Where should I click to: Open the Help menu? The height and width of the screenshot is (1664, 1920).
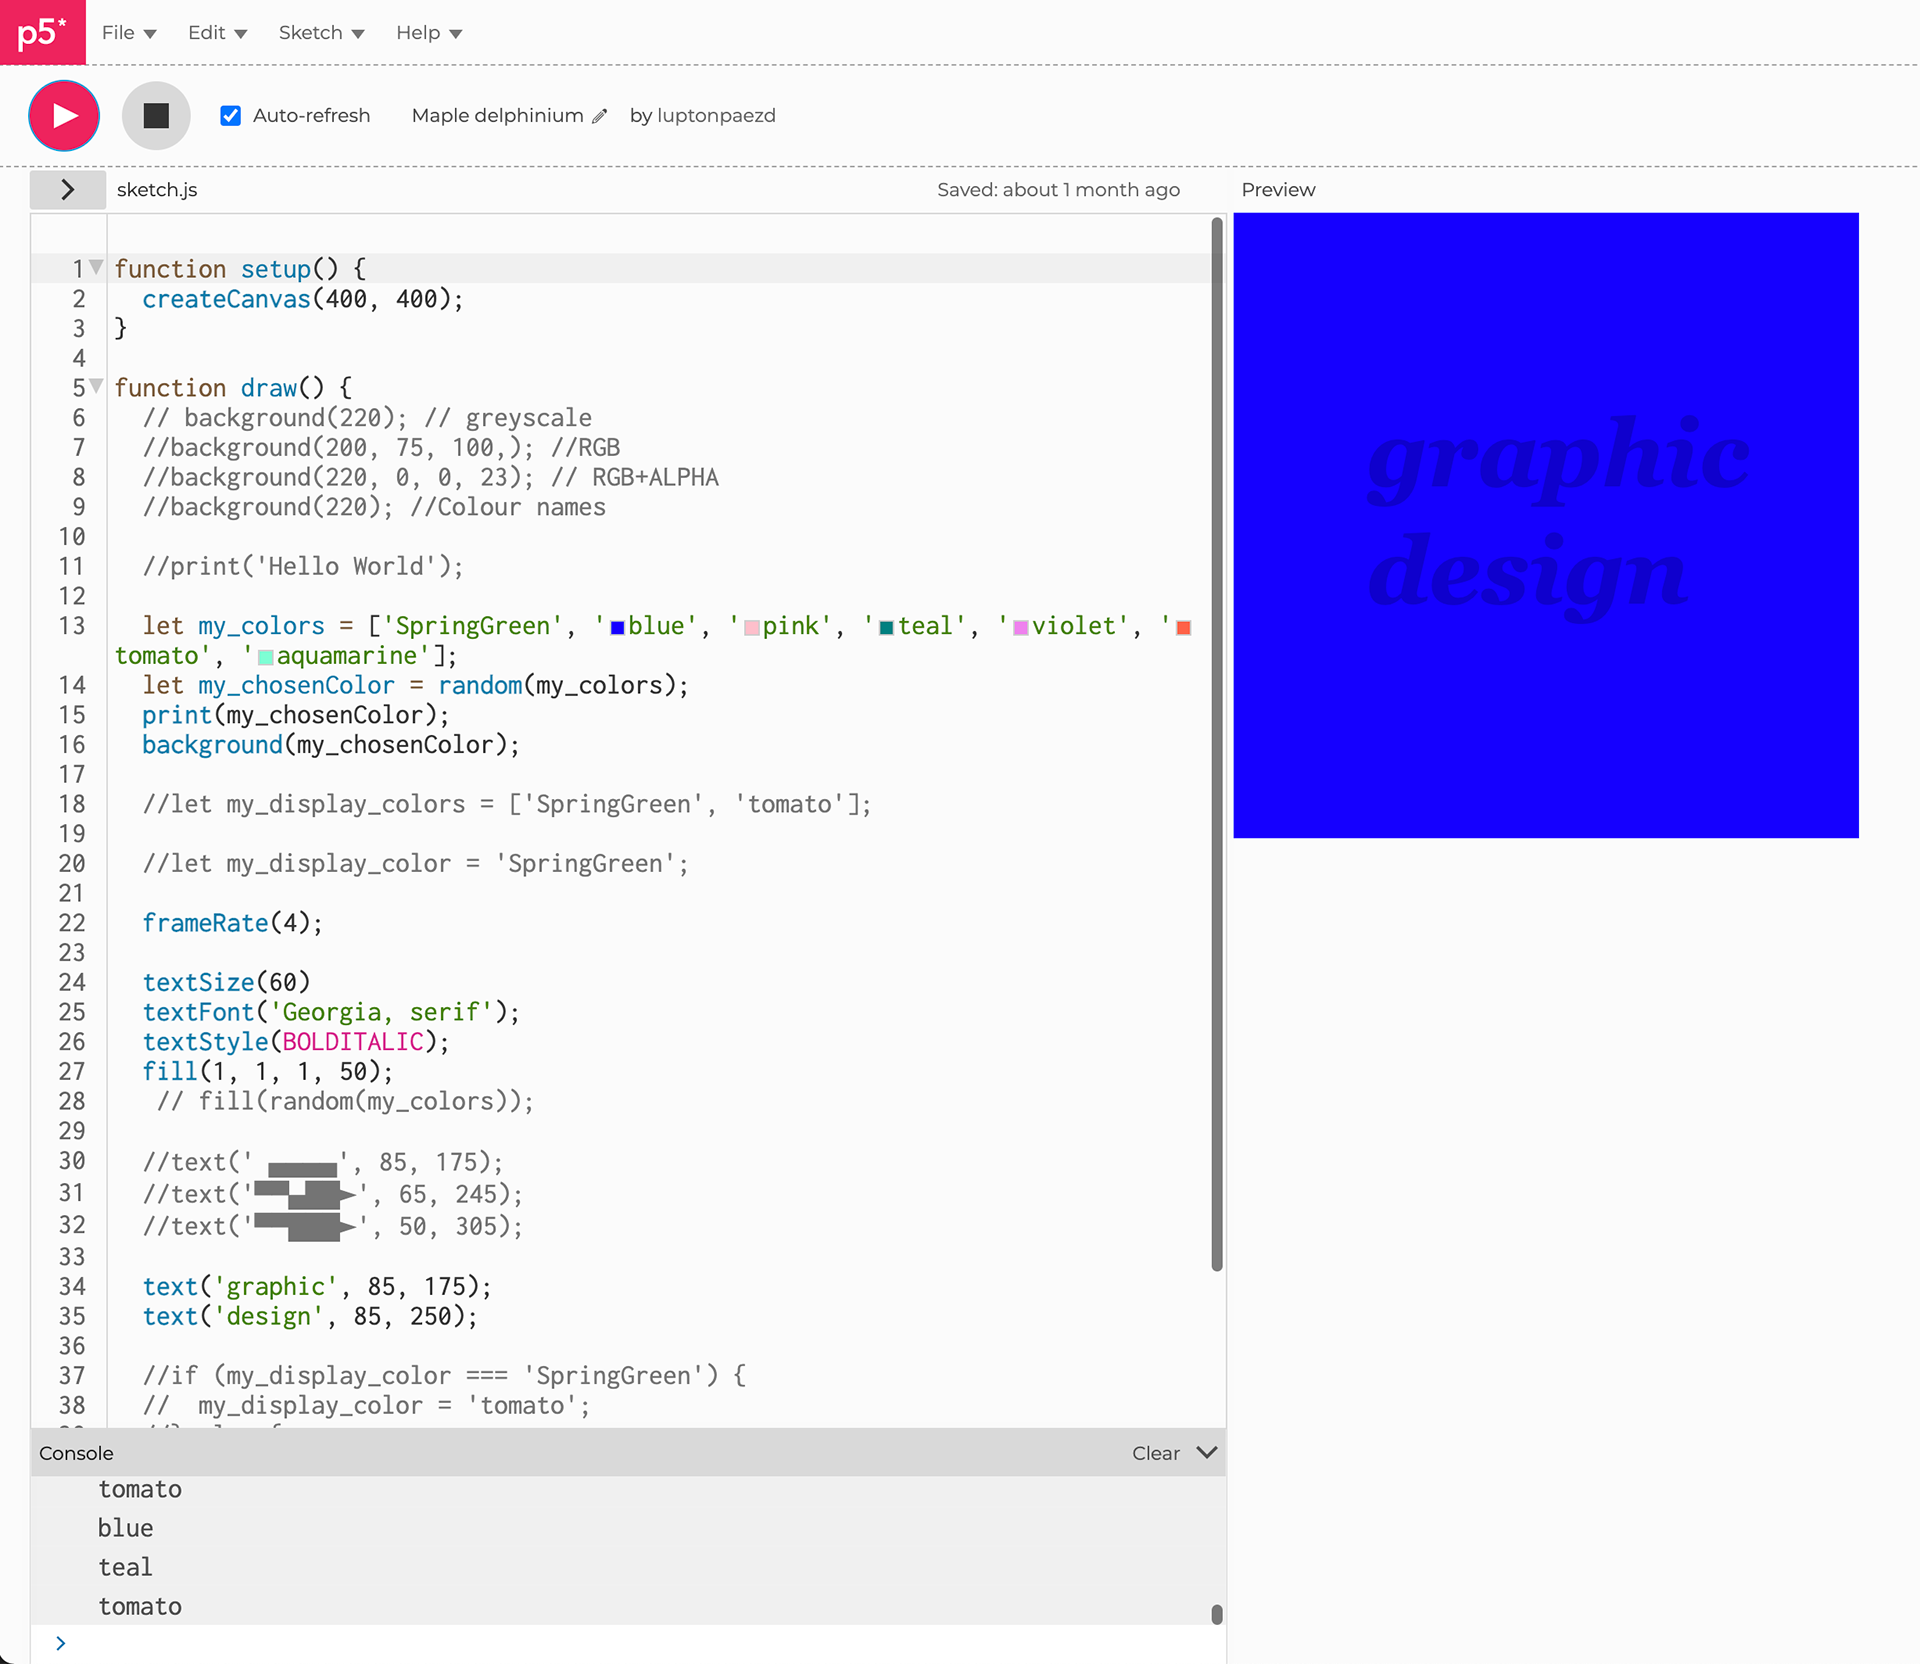click(428, 33)
